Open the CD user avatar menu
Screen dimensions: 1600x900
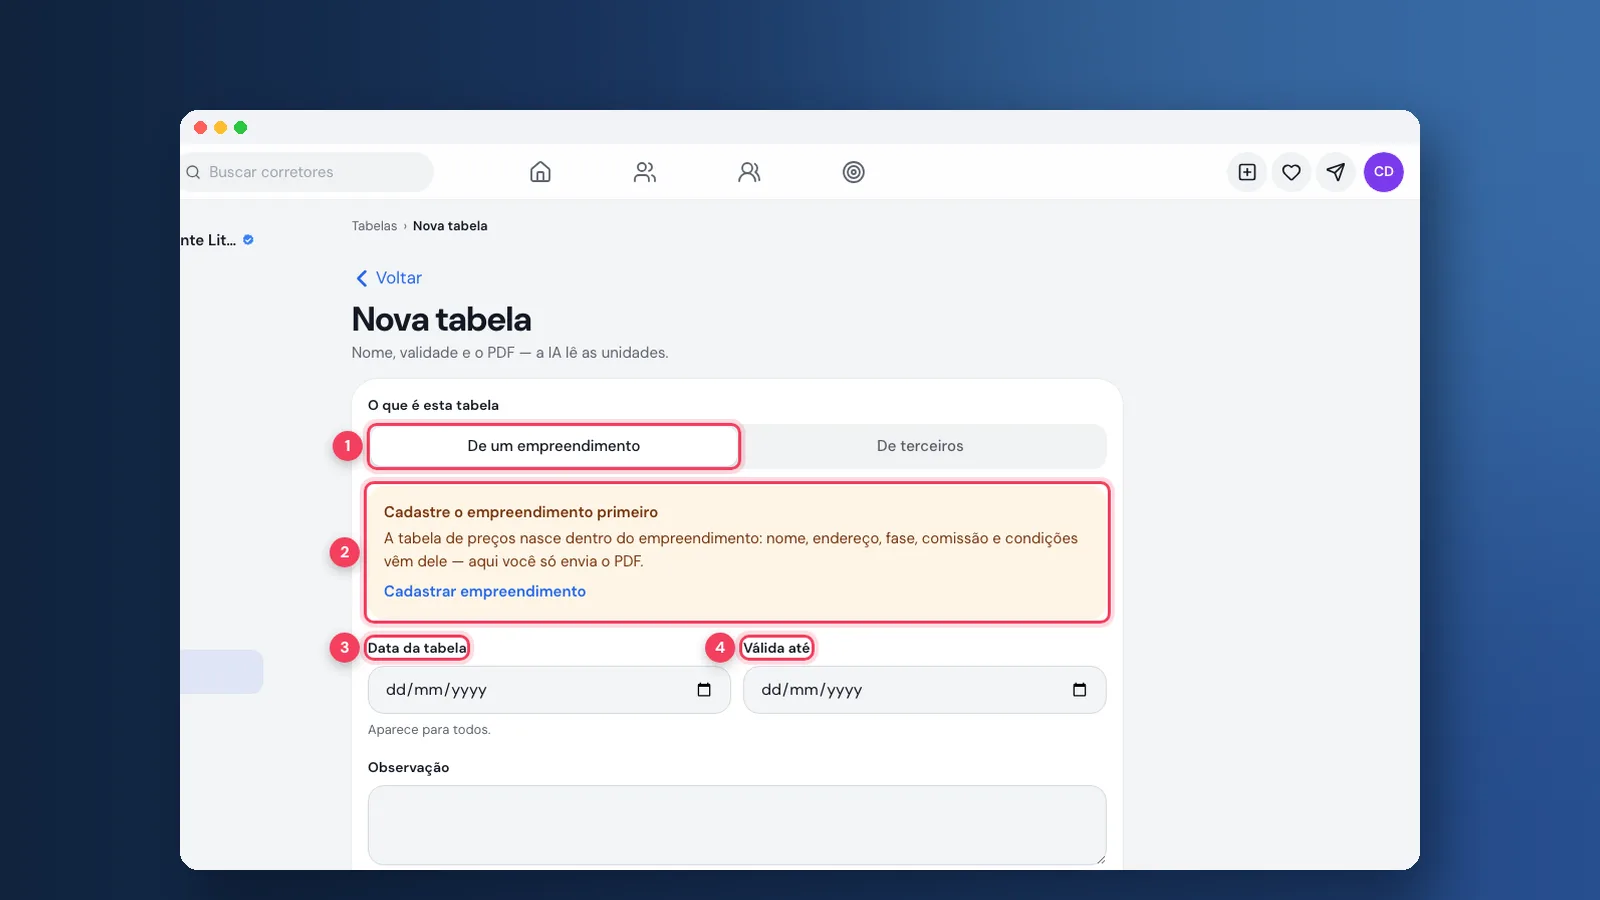[x=1383, y=172]
